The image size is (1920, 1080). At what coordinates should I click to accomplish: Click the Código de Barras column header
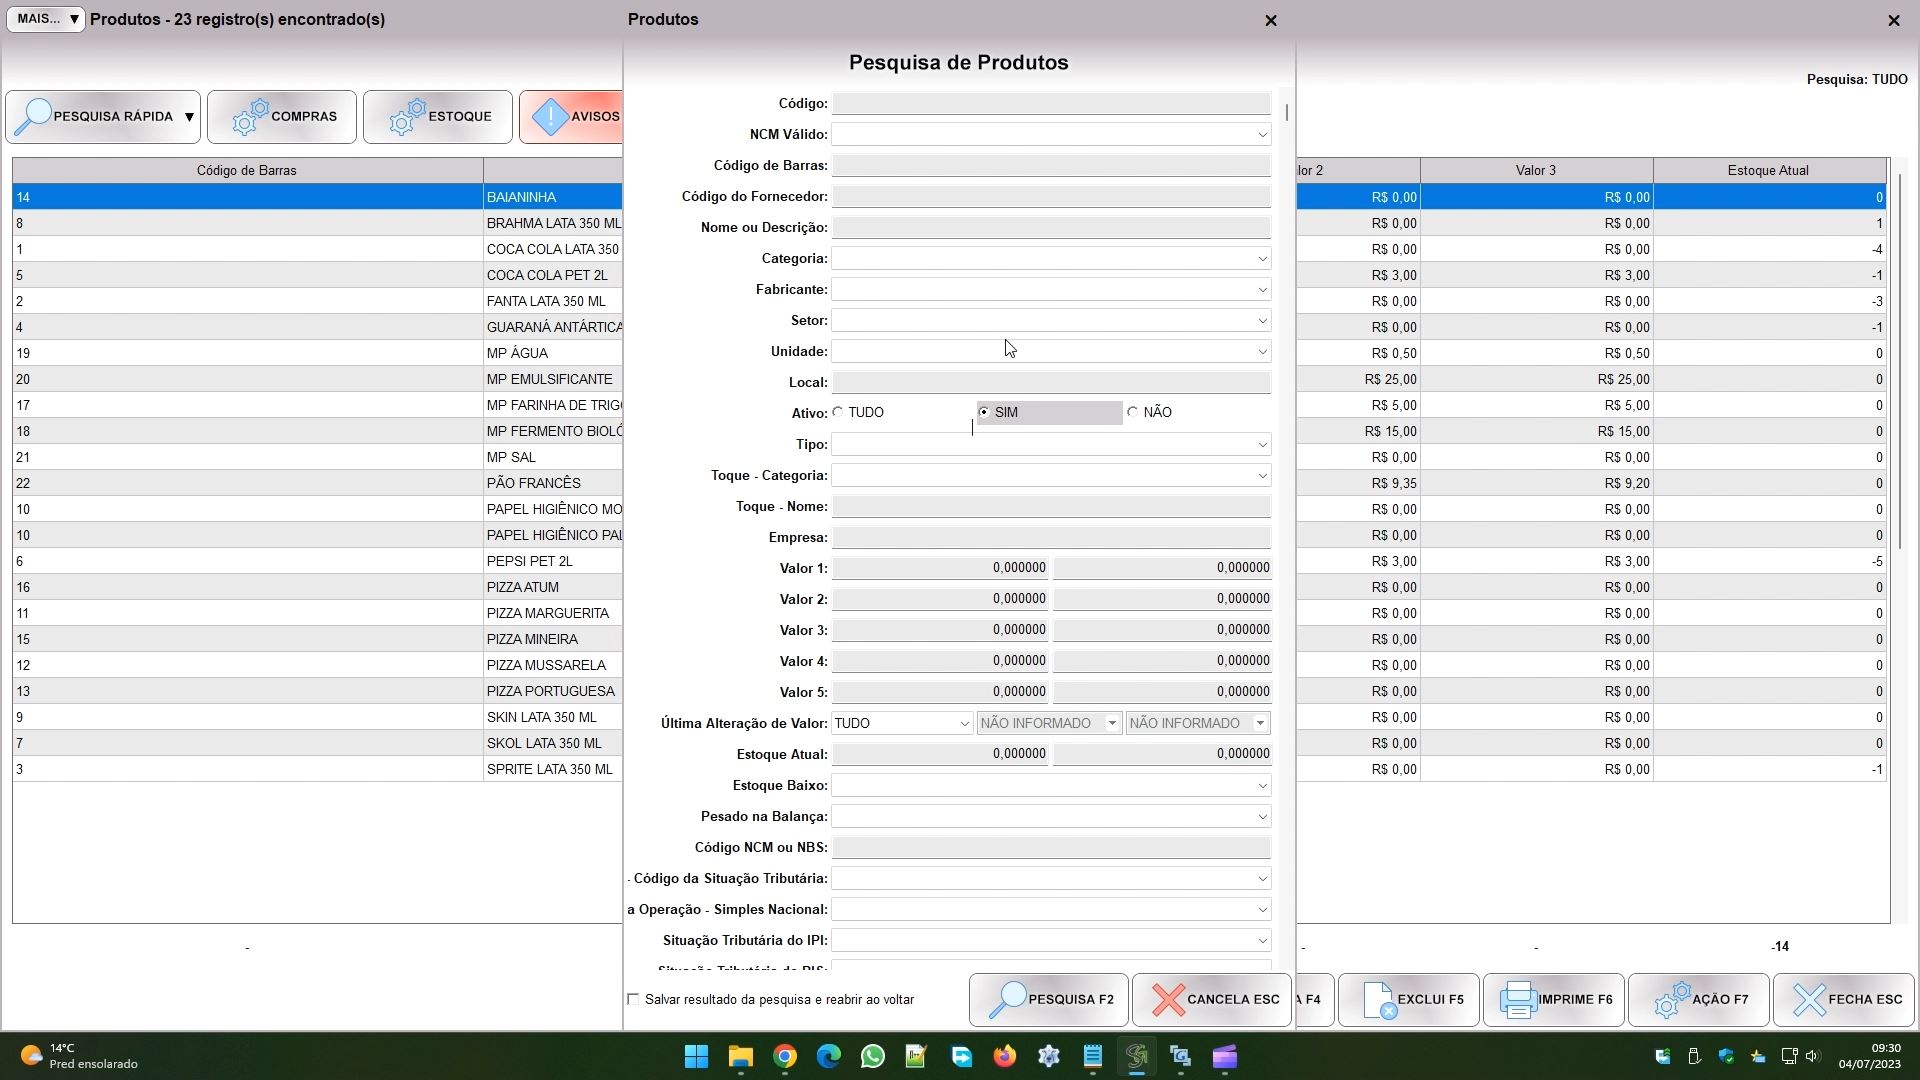[247, 170]
